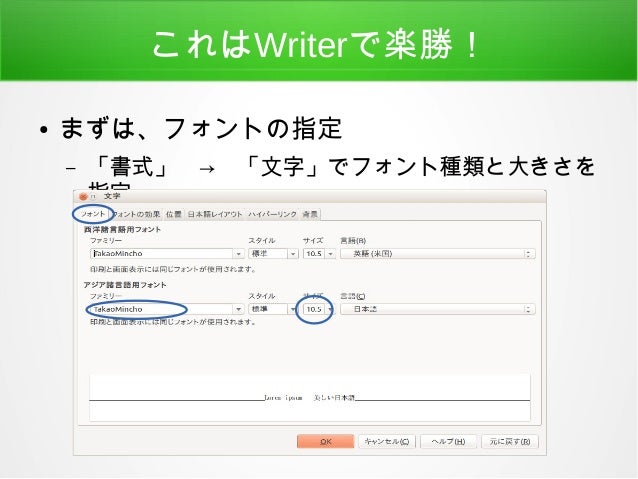Screen dimensions: 638x479
Task: Open the 言語 英語 (米国) language dropdown
Action: click(x=437, y=254)
